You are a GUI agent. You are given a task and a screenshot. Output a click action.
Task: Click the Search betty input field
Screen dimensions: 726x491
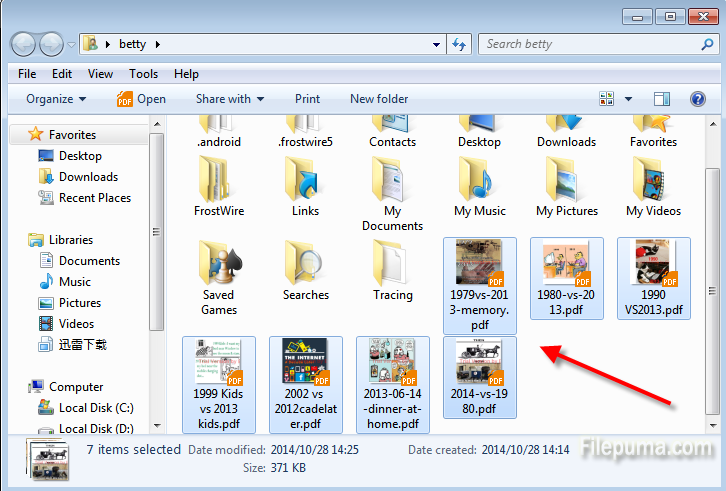coord(590,44)
